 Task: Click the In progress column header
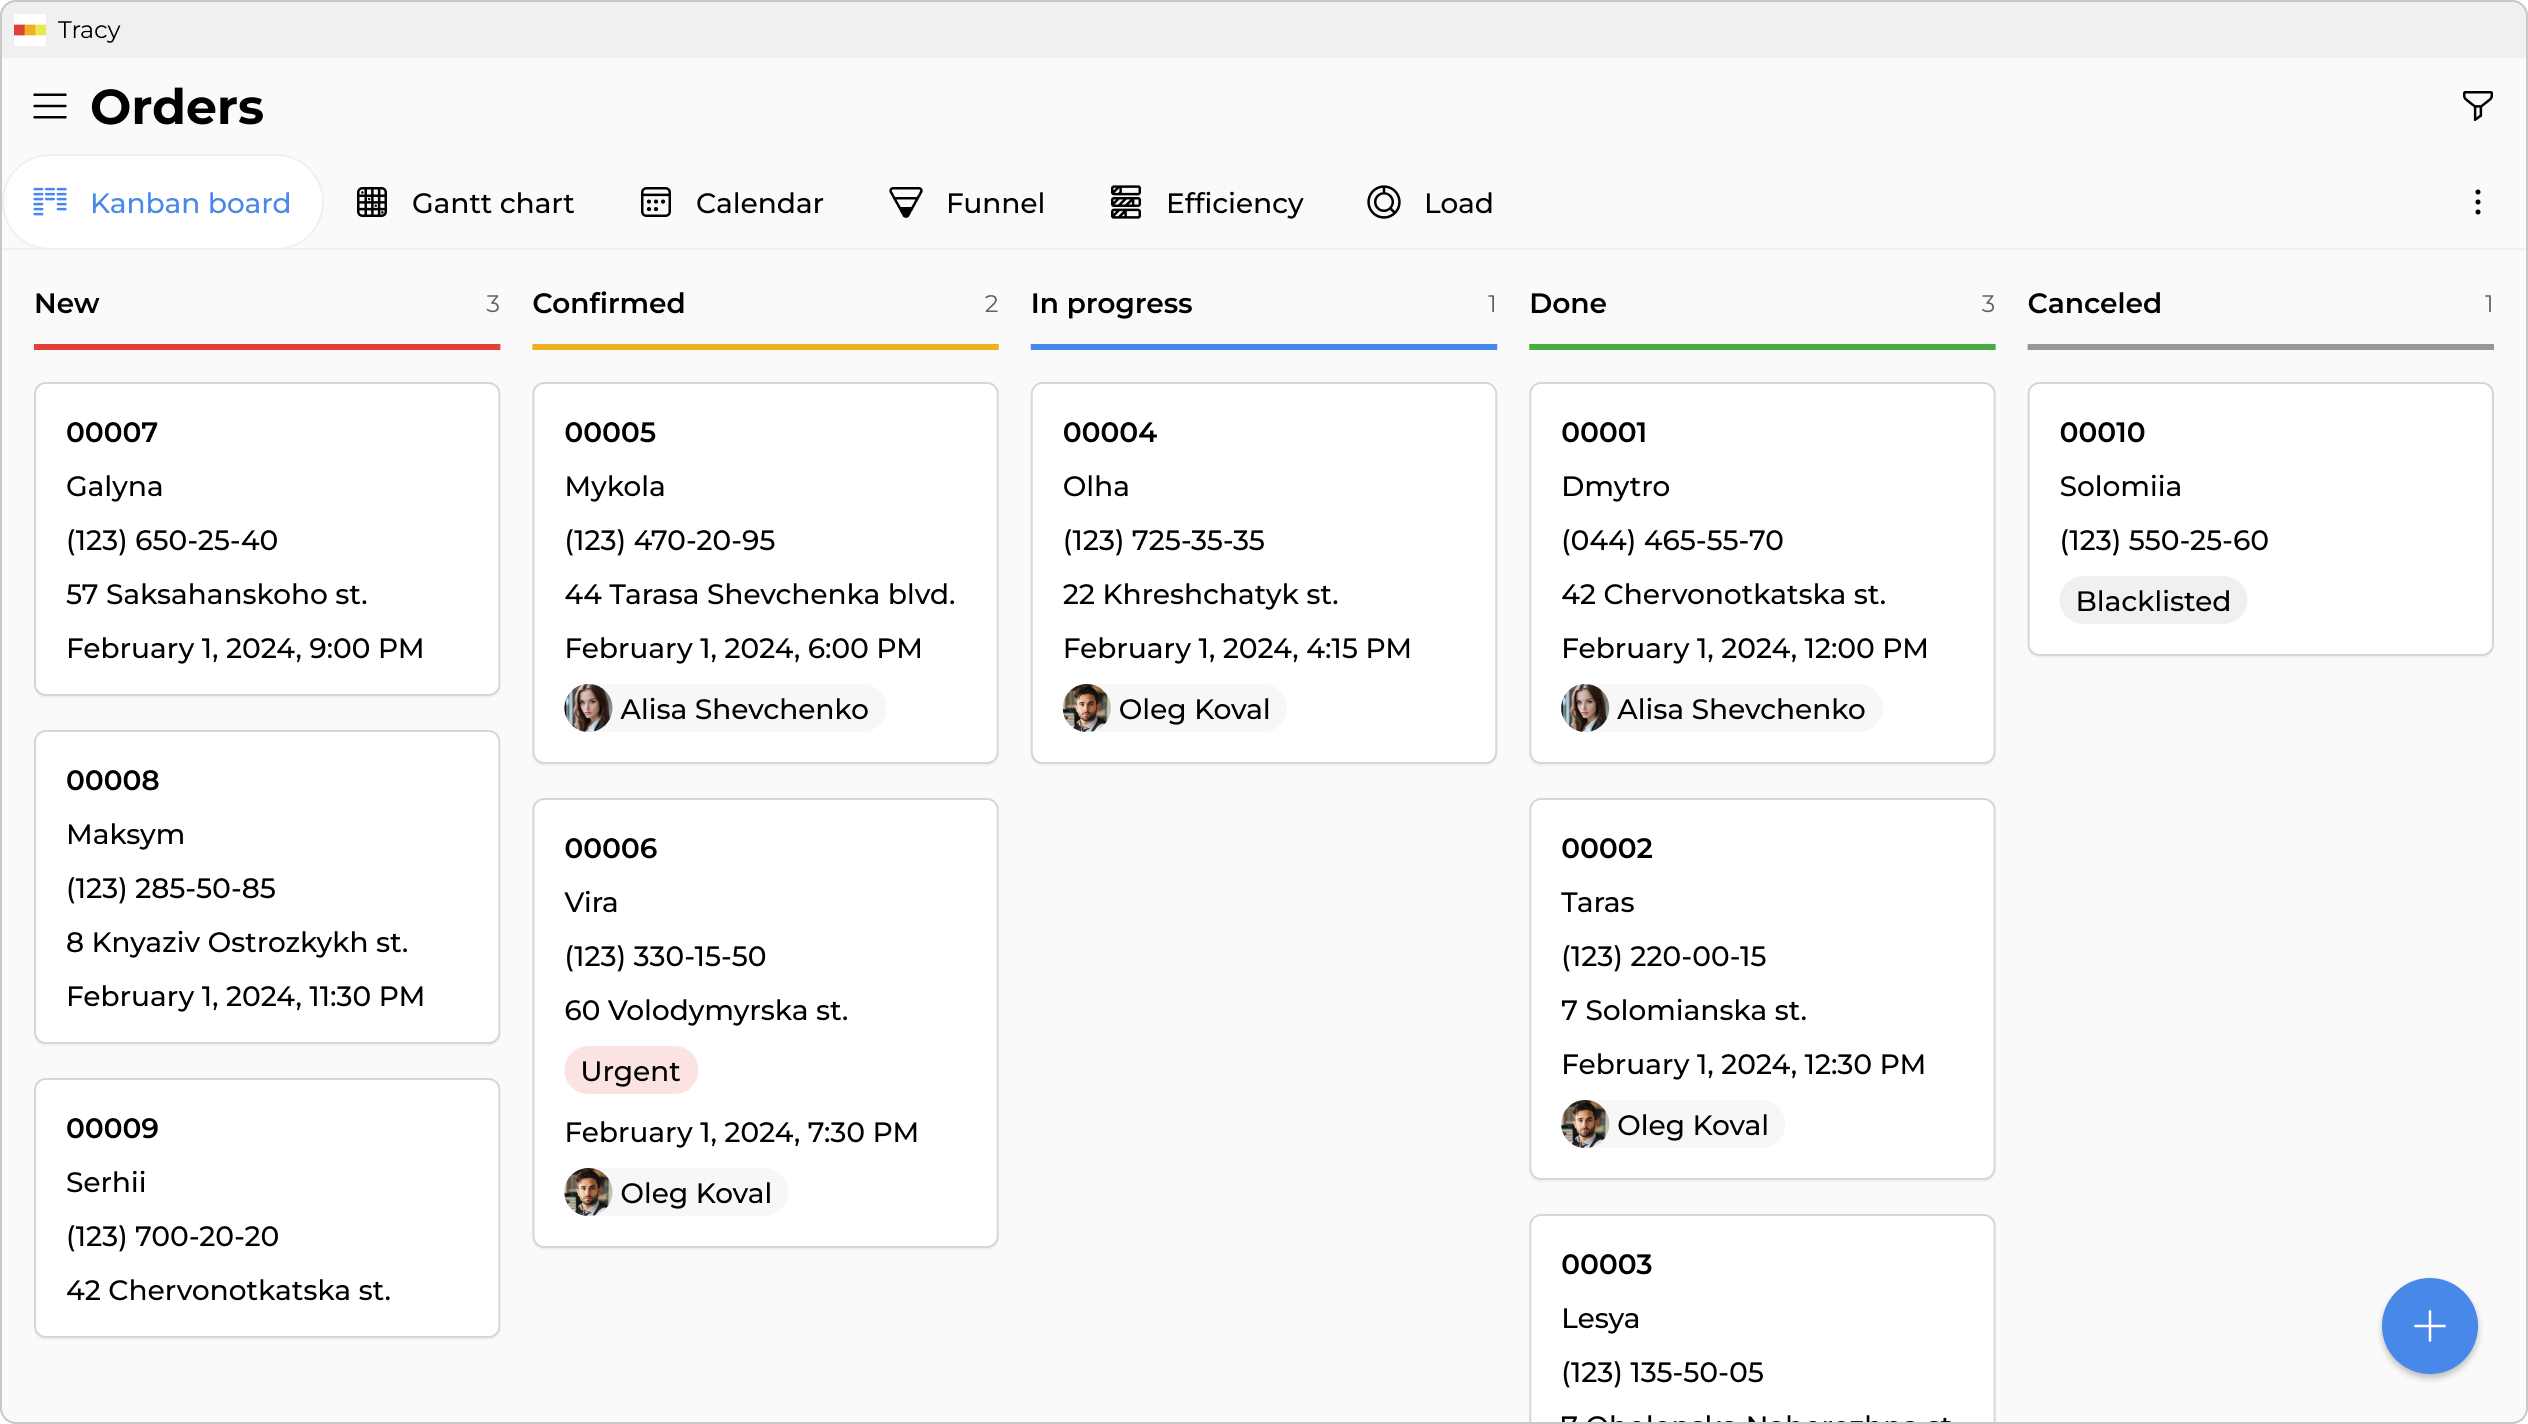[1111, 303]
